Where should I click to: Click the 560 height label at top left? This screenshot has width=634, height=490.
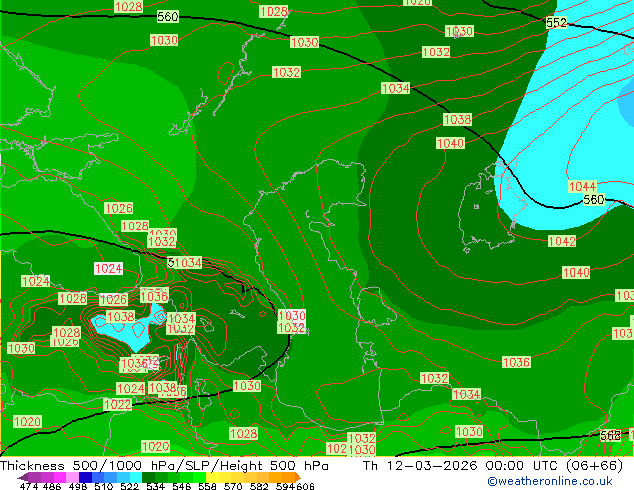(167, 17)
